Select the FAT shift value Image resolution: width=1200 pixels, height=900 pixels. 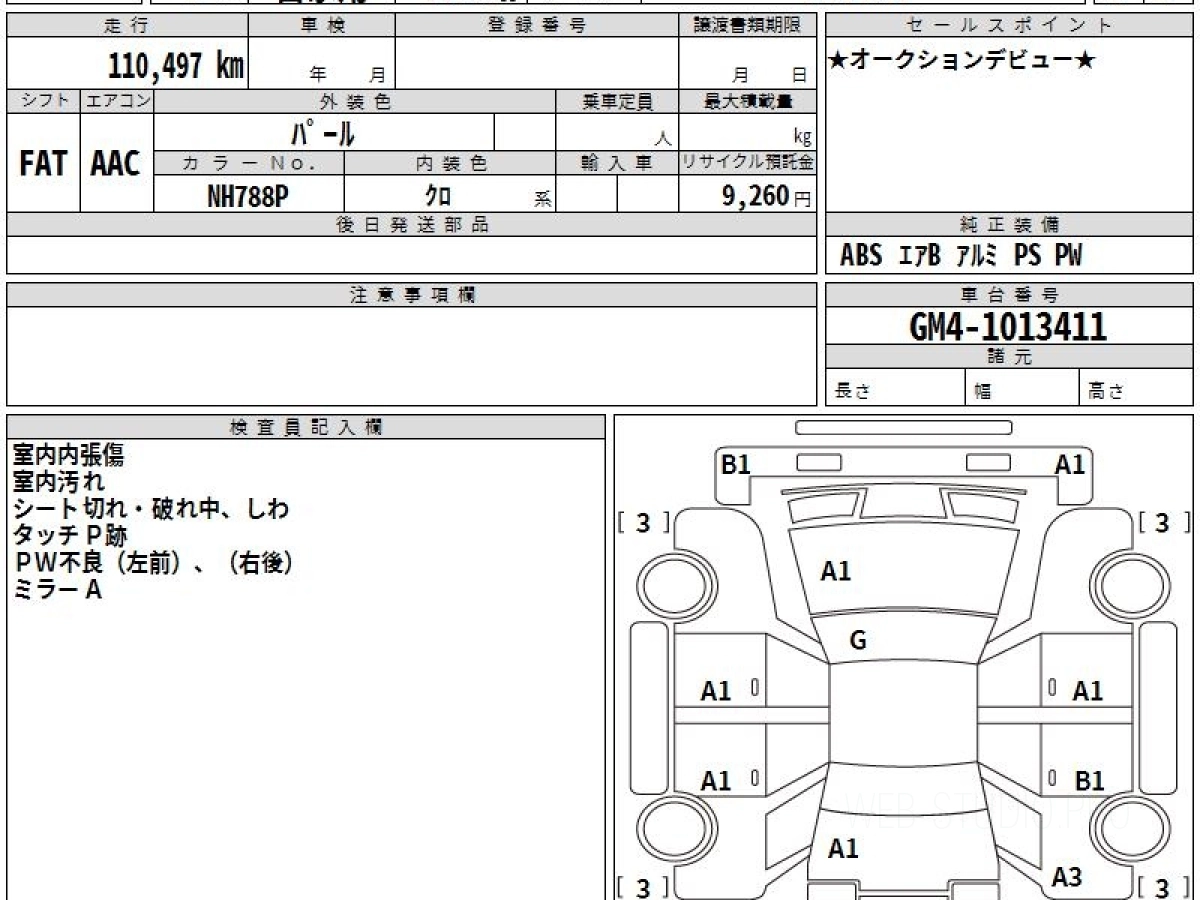coord(43,163)
